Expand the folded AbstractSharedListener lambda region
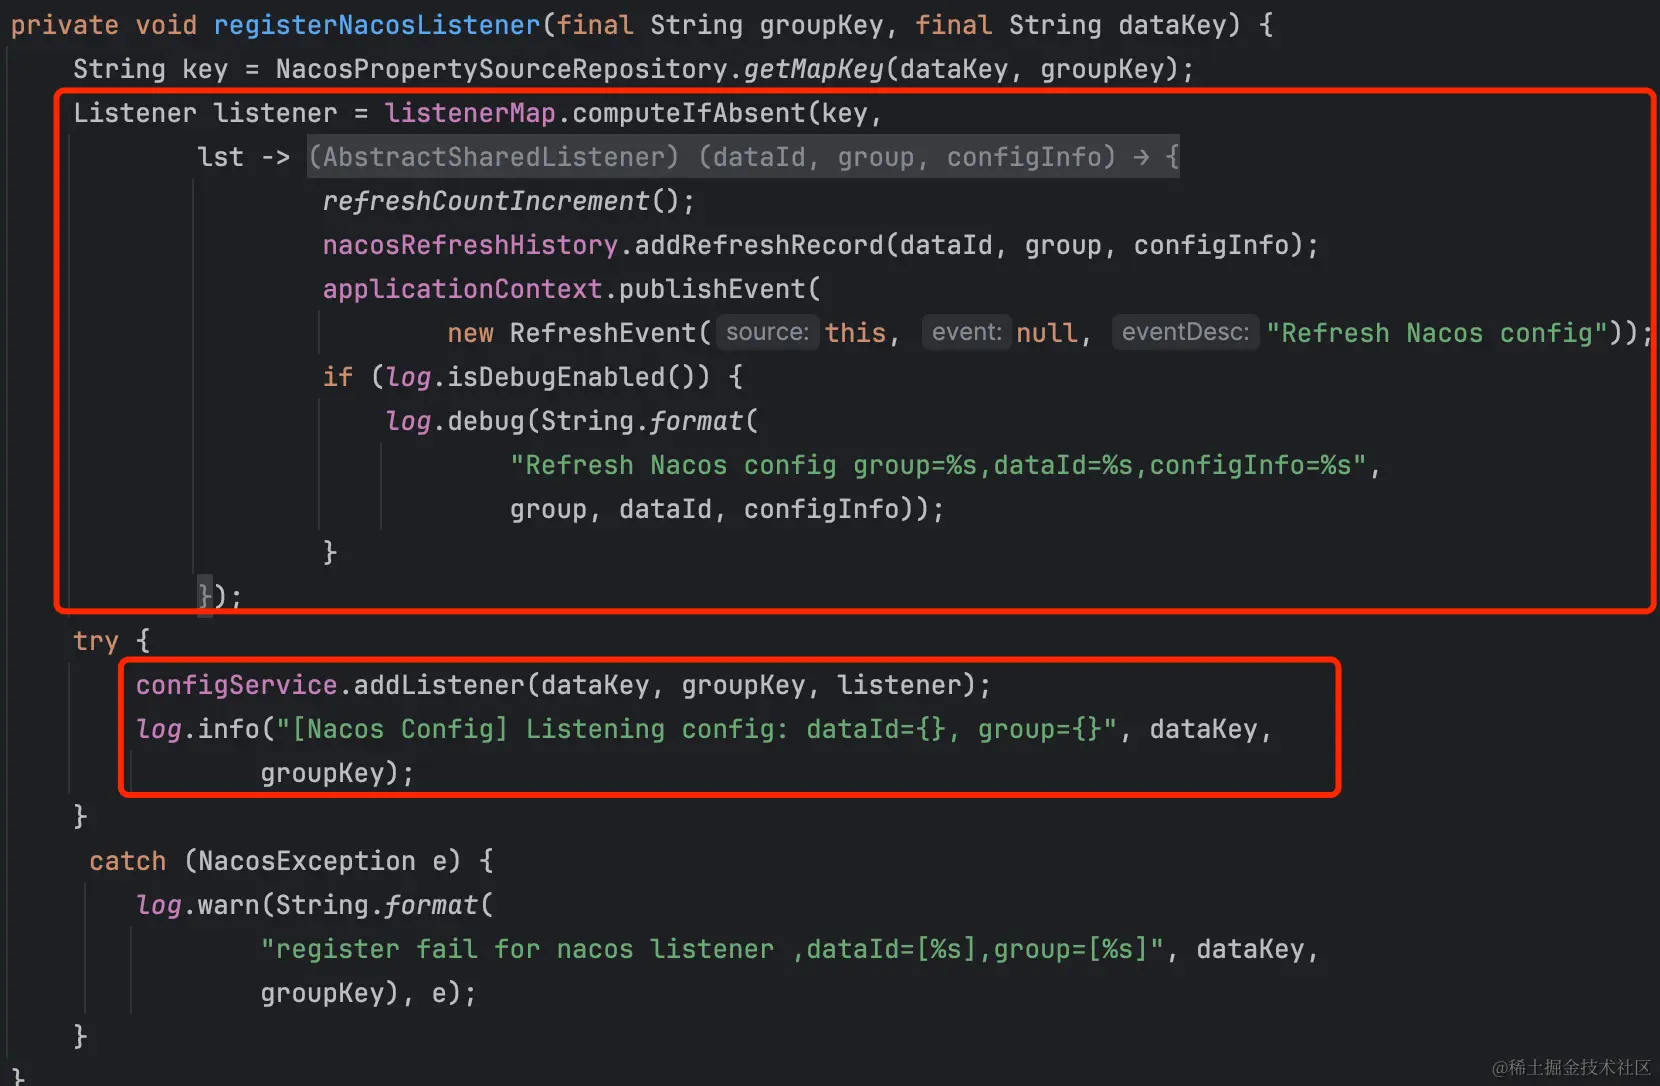This screenshot has height=1086, width=1660. 743,157
